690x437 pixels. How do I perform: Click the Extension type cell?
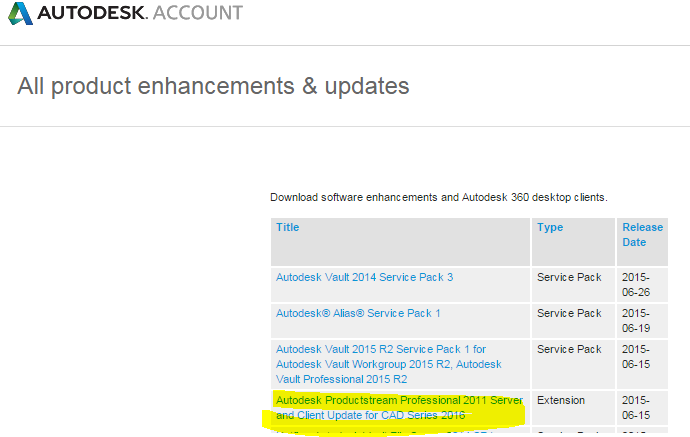coord(561,400)
